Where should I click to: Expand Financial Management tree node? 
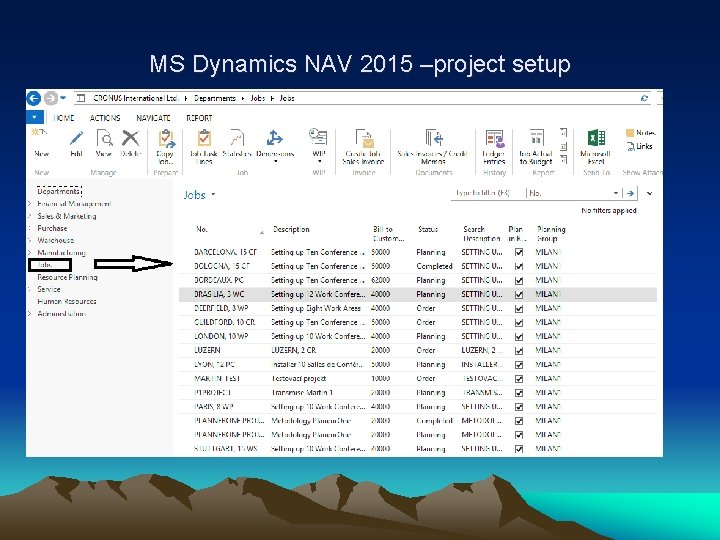point(30,203)
